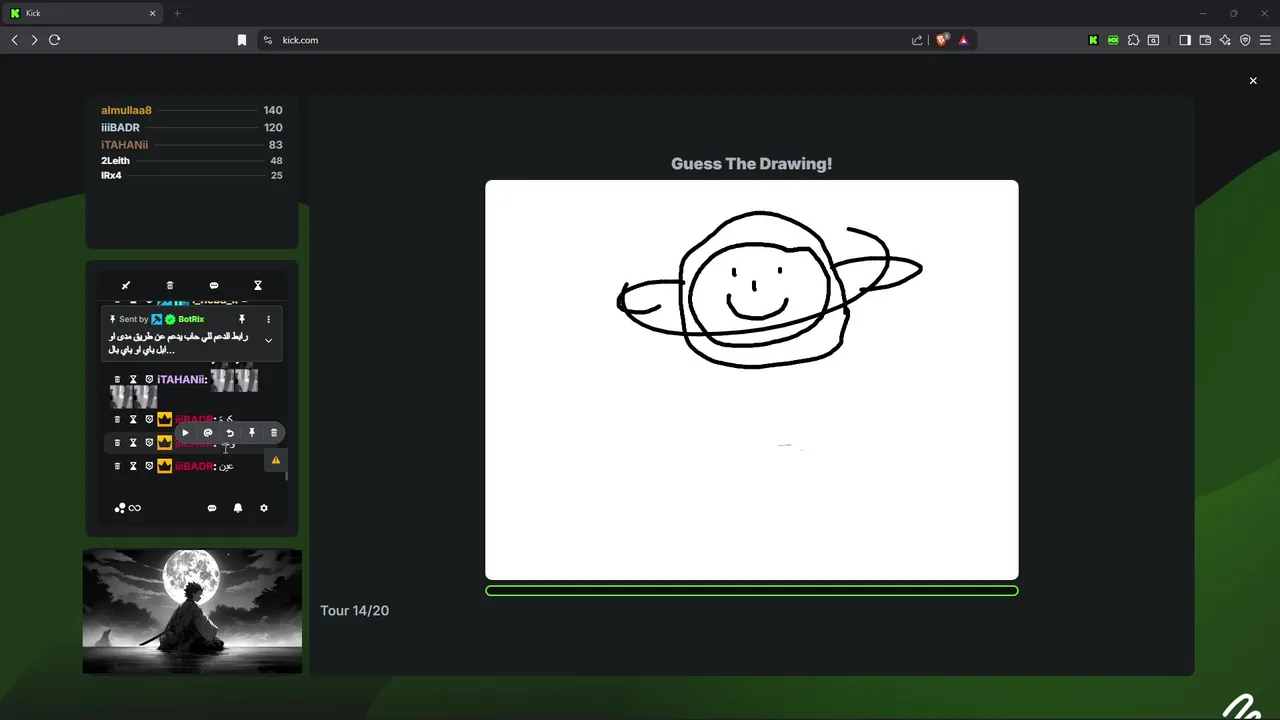Select almullaa8 in the leaderboard
1280x720 pixels.
point(126,110)
